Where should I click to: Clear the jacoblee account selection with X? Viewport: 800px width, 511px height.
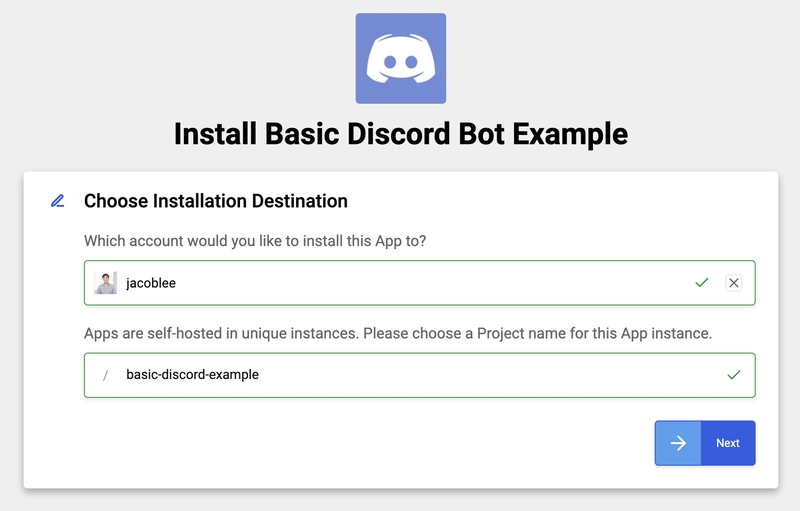tap(734, 283)
